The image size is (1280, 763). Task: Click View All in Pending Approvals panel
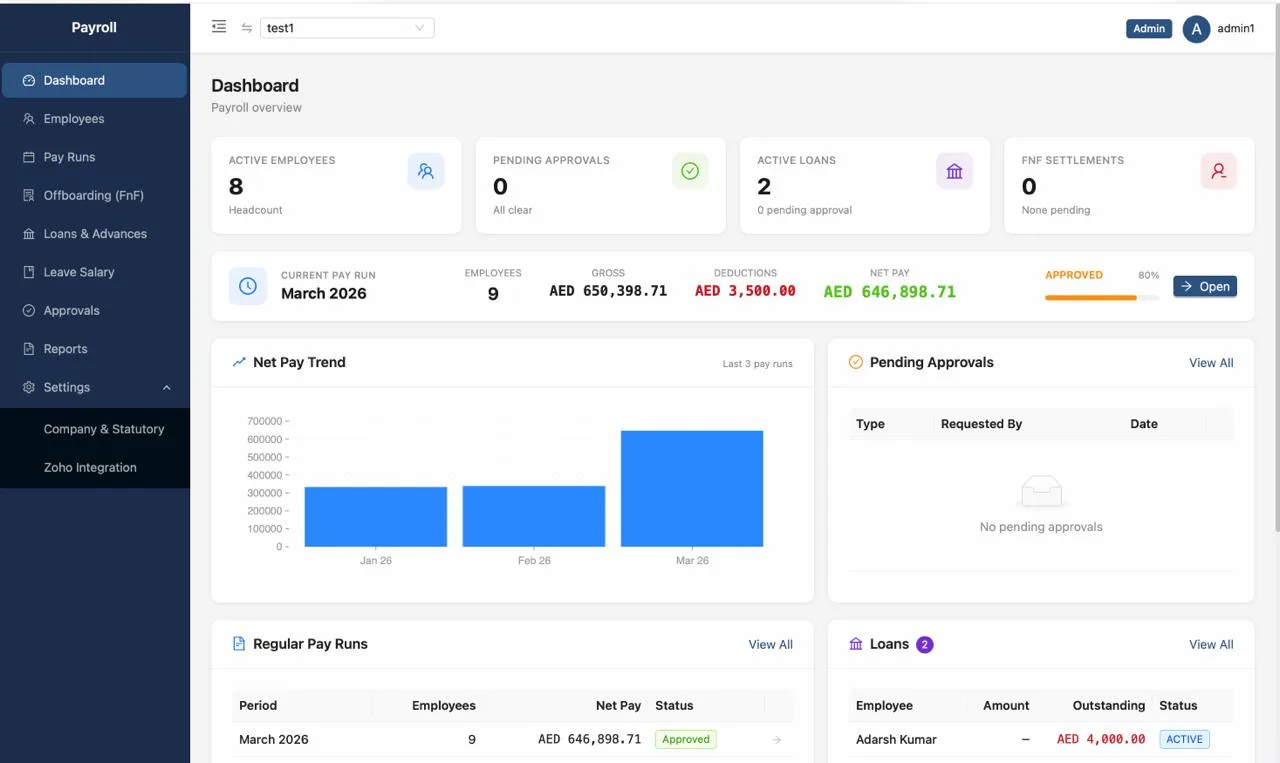coord(1211,363)
